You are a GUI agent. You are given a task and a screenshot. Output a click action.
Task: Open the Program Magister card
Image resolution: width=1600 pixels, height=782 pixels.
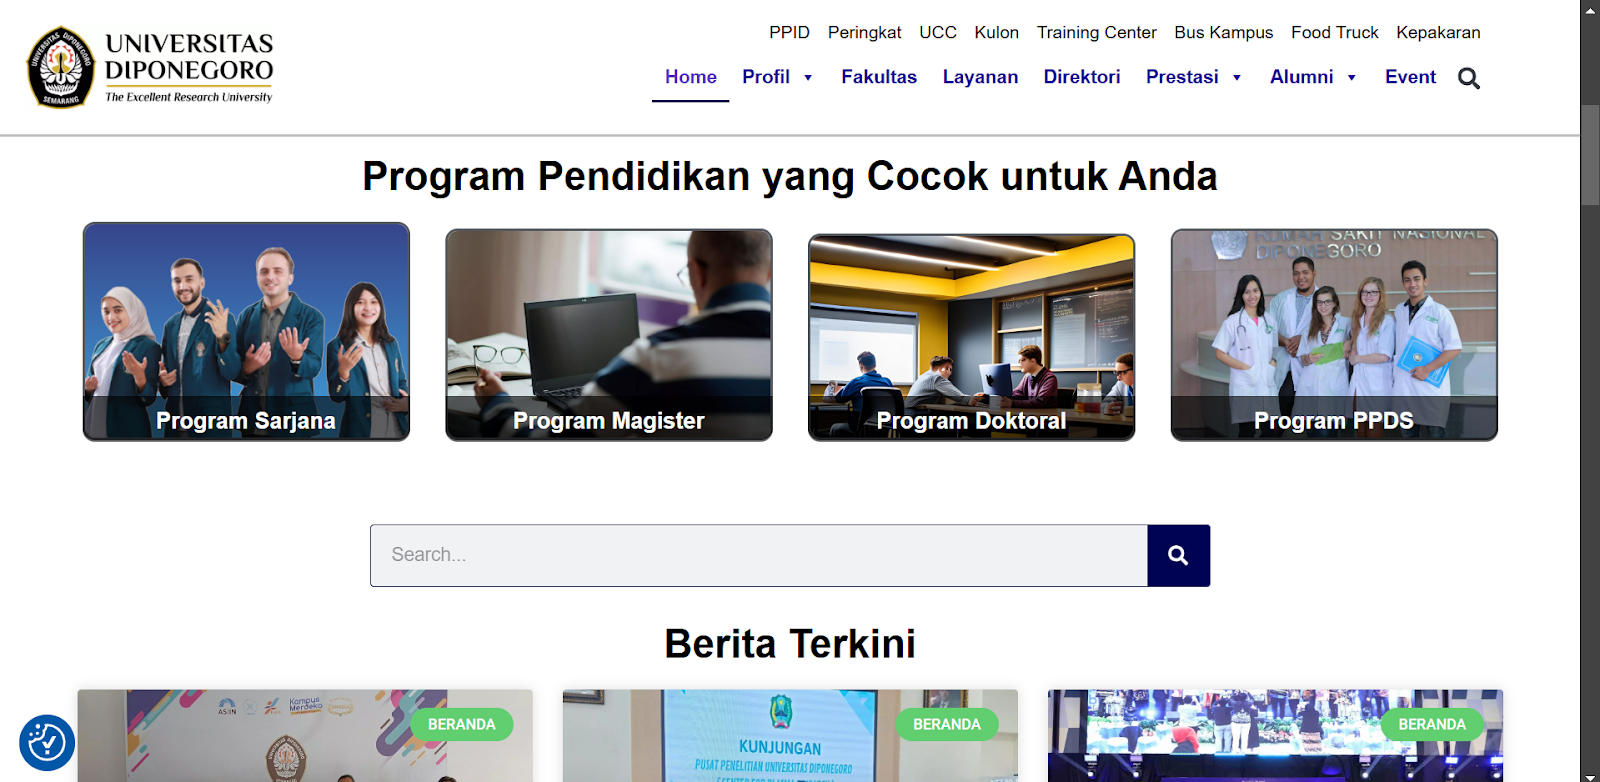coord(609,335)
